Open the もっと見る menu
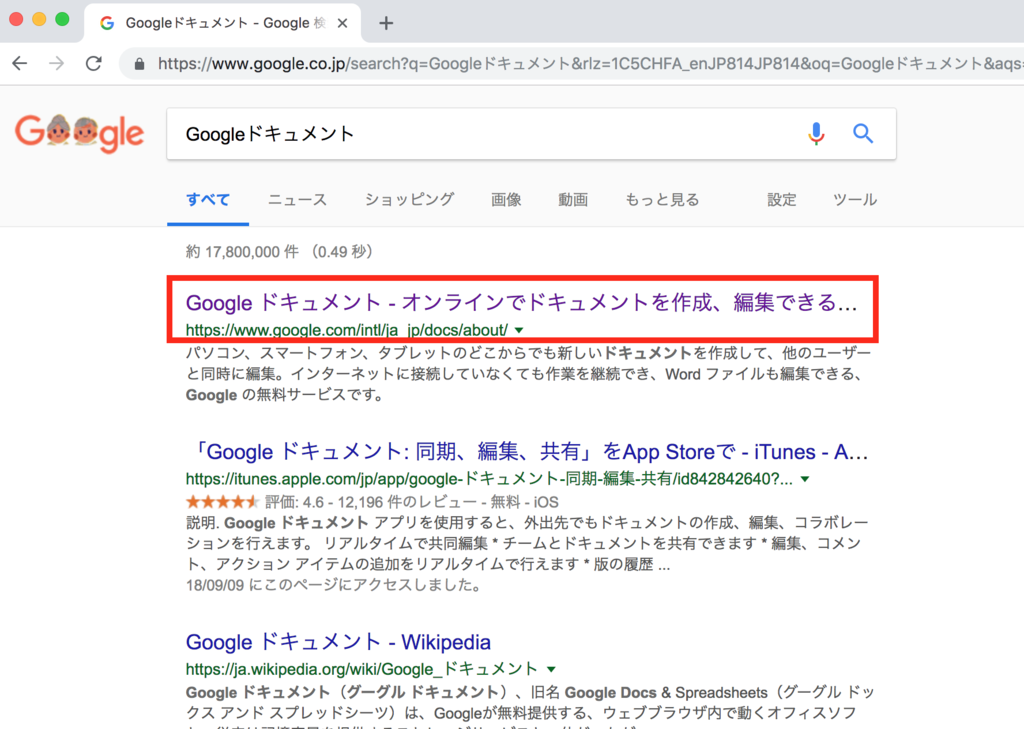The width and height of the screenshot is (1024, 729). click(661, 199)
